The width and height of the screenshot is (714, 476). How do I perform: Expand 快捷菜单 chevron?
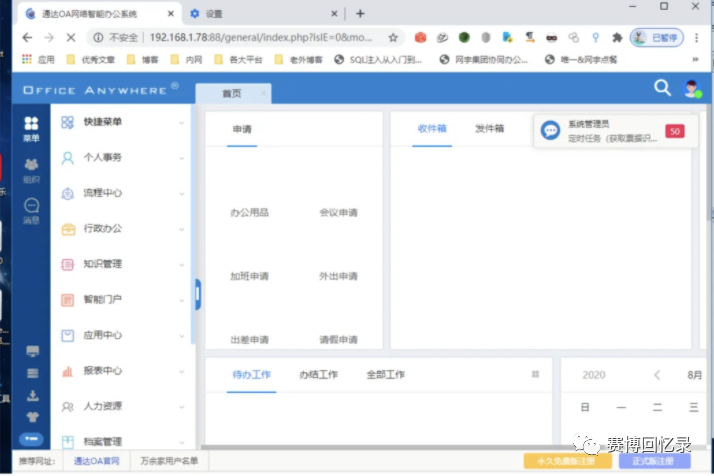[182, 123]
